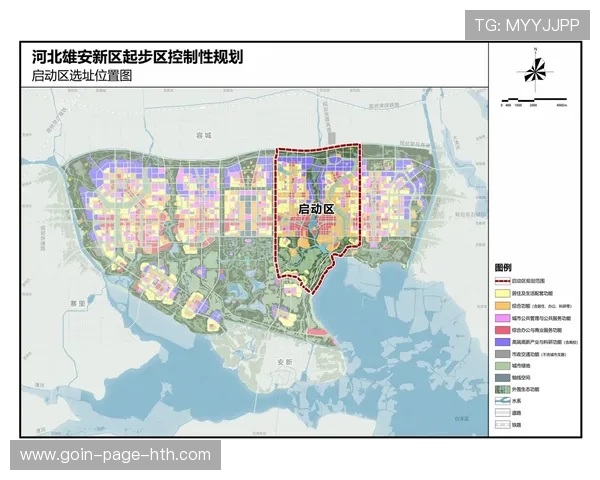Click the north arrow compass icon

click(x=534, y=71)
